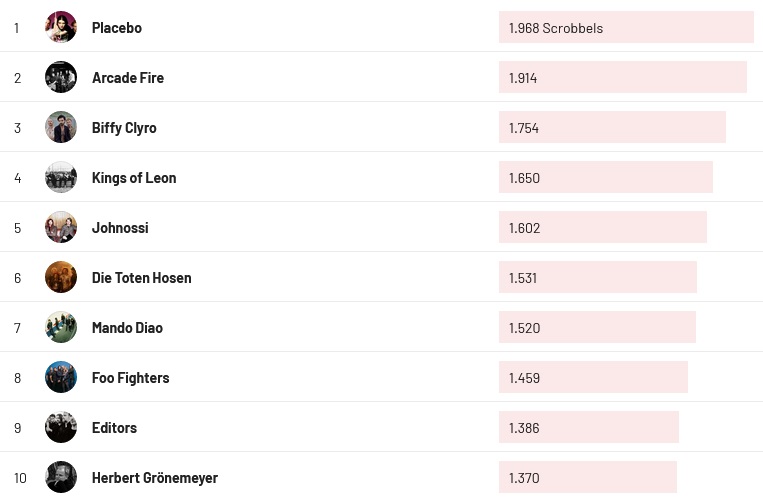Screen dimensions: 763x501
Task: Select the 1.459 scrobble count bar
Action: pos(593,378)
